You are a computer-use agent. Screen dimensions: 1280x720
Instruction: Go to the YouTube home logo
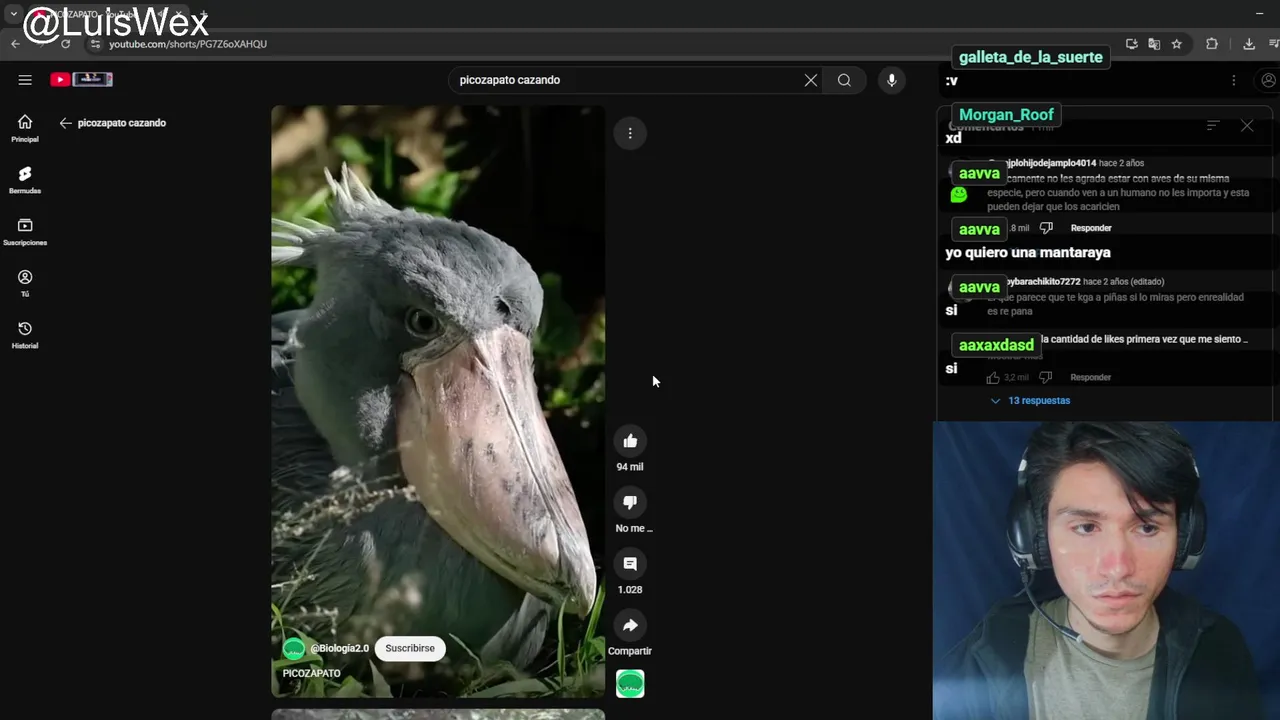coord(81,80)
